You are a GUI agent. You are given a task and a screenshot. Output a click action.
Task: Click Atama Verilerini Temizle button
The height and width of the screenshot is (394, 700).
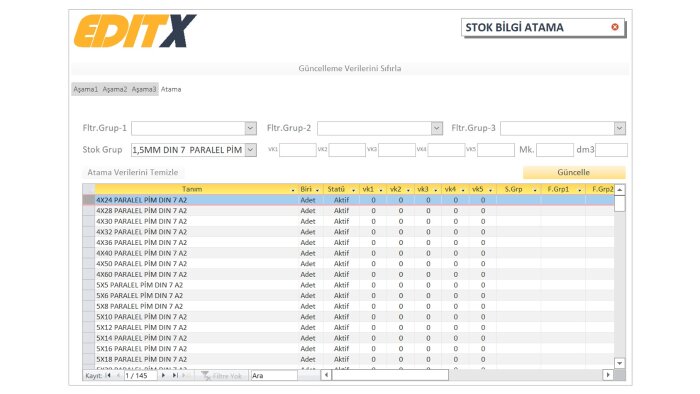133,172
